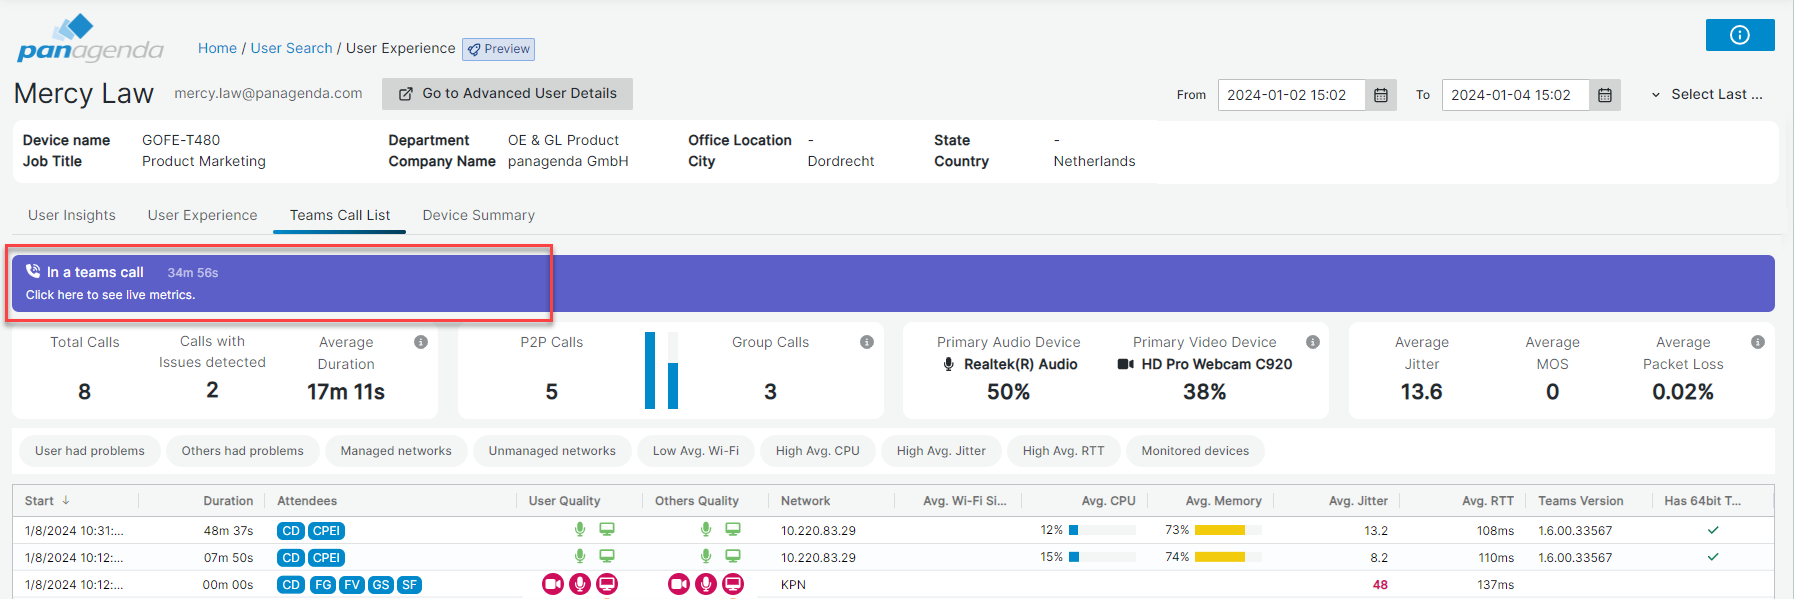Screen dimensions: 1794x599
Task: Click info icon beside Average Duration
Action: [x=421, y=342]
